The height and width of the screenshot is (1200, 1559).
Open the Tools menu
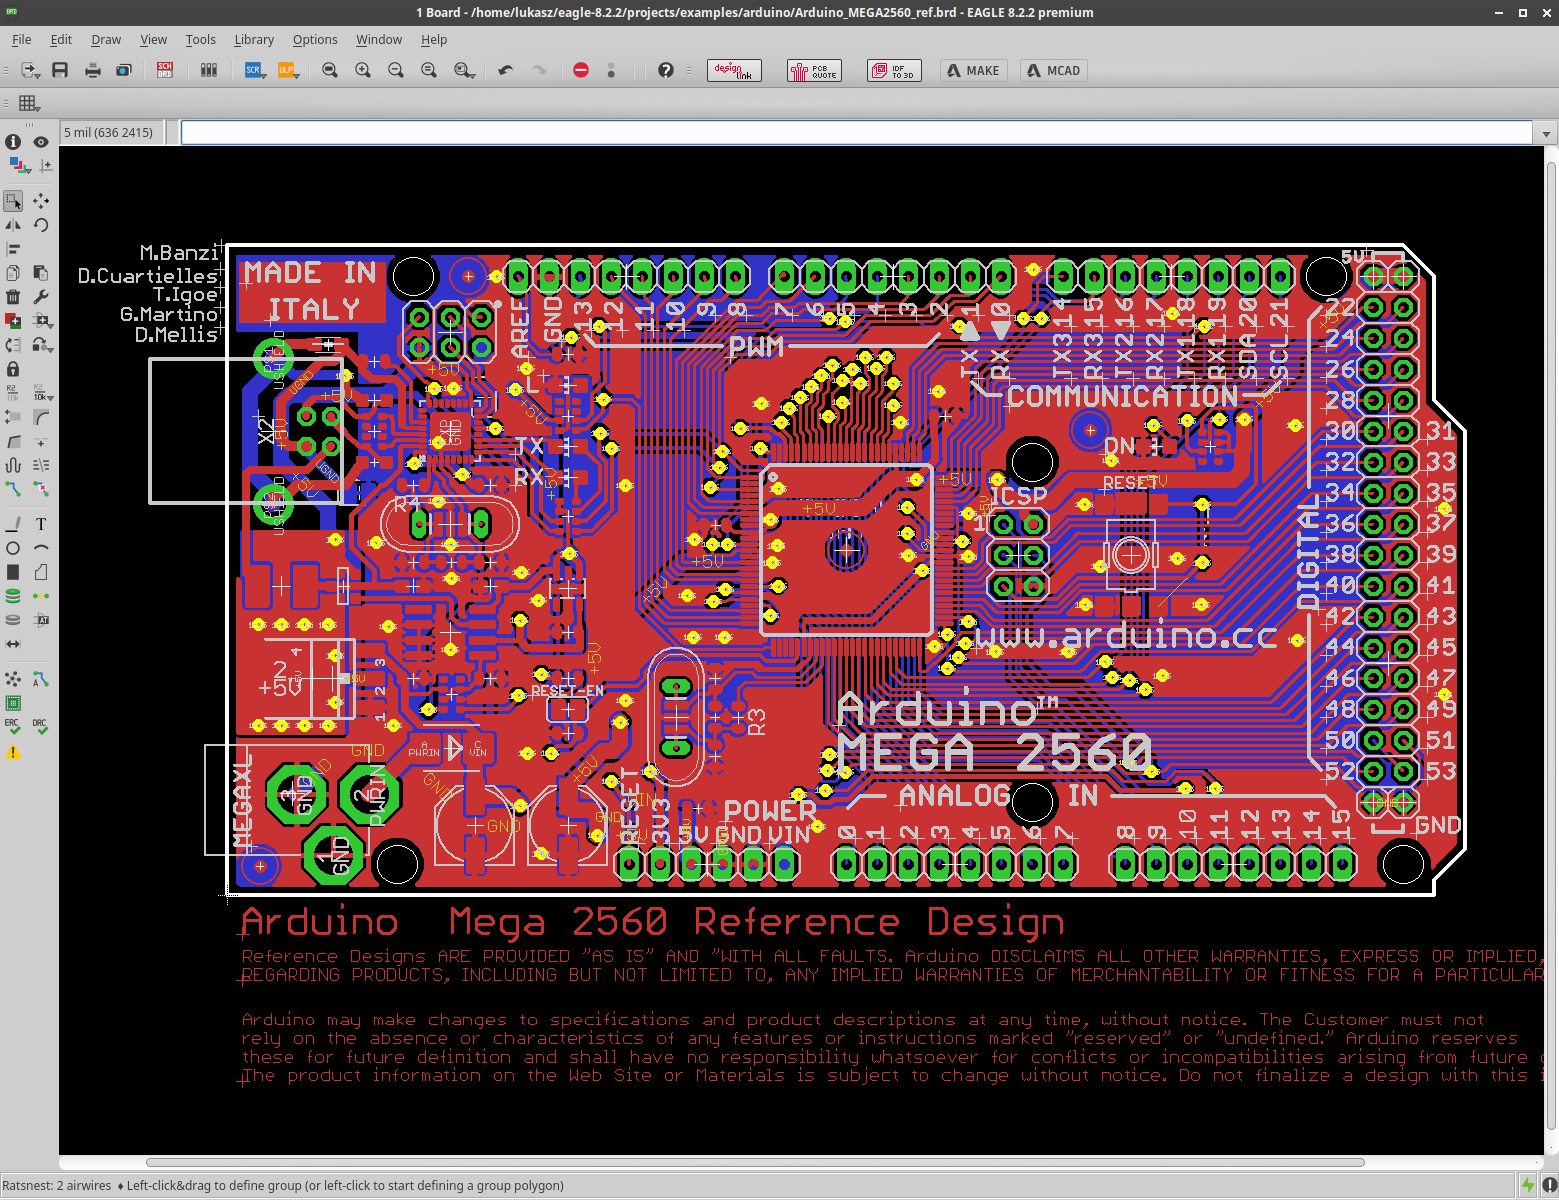[x=200, y=40]
